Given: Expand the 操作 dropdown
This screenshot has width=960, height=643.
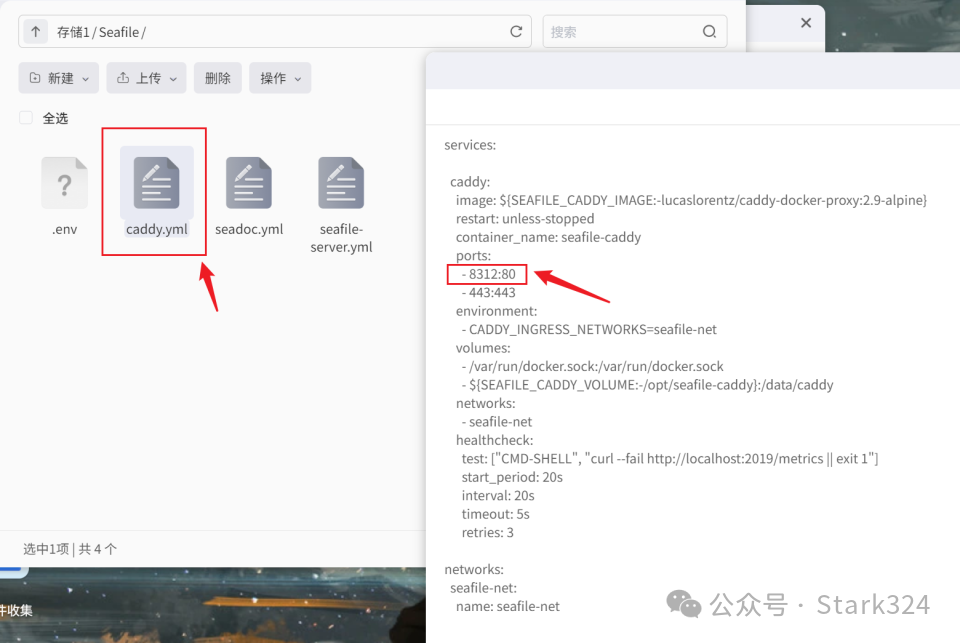Looking at the screenshot, I should pos(280,78).
